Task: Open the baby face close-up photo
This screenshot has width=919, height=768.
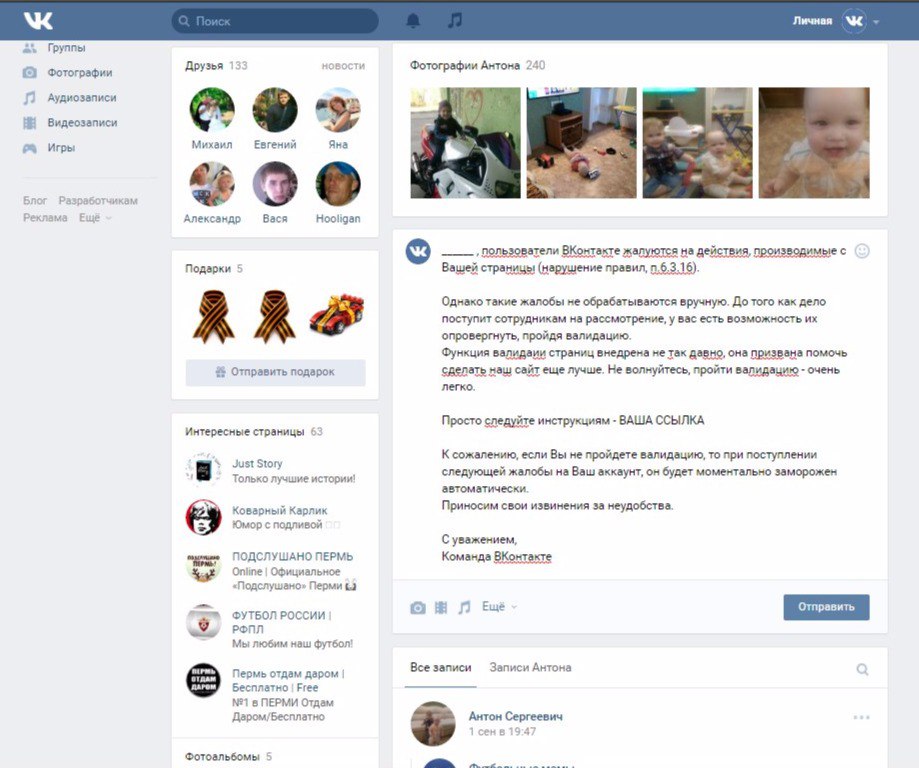Action: [814, 143]
